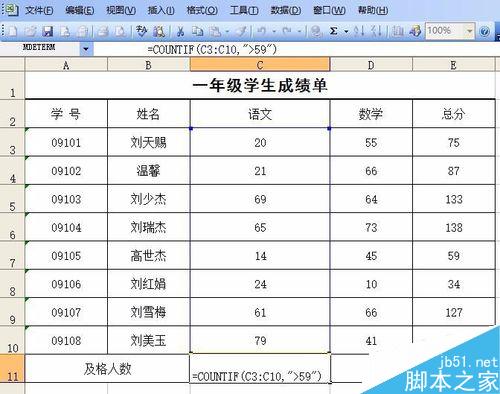Open the 编辑(E) menu

tap(80, 10)
